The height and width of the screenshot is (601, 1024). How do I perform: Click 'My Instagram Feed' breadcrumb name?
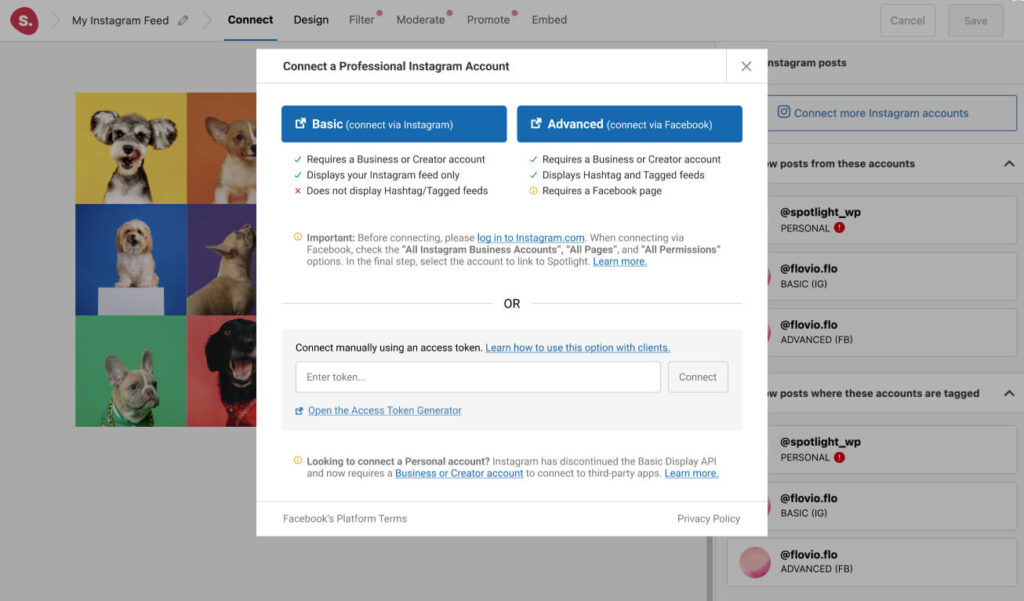pos(120,20)
